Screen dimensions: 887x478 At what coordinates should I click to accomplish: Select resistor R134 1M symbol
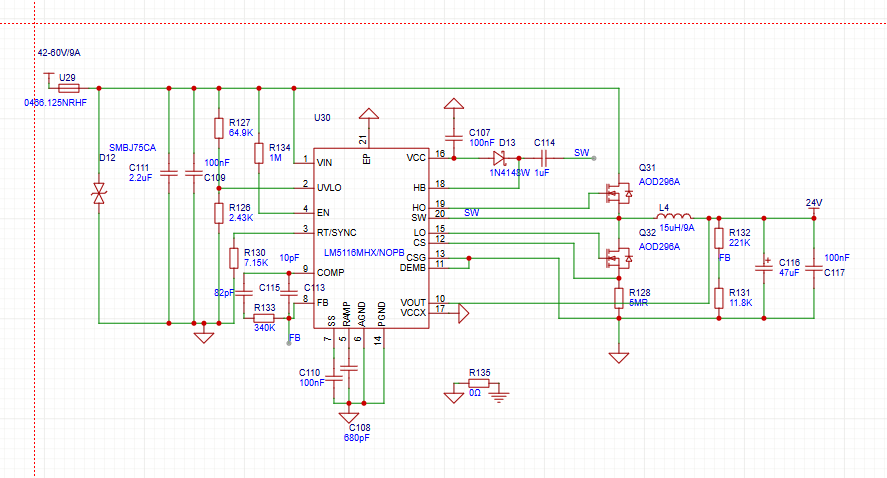(259, 153)
